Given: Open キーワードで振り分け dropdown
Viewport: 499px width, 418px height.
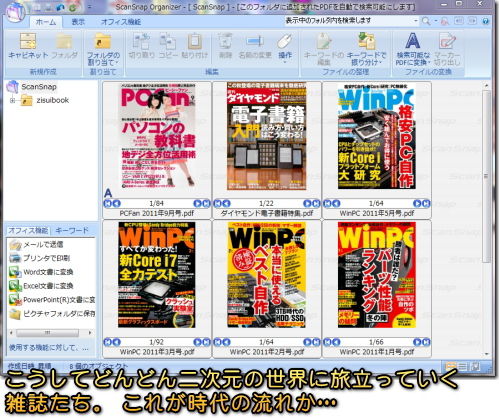Looking at the screenshot, I should coord(366,49).
